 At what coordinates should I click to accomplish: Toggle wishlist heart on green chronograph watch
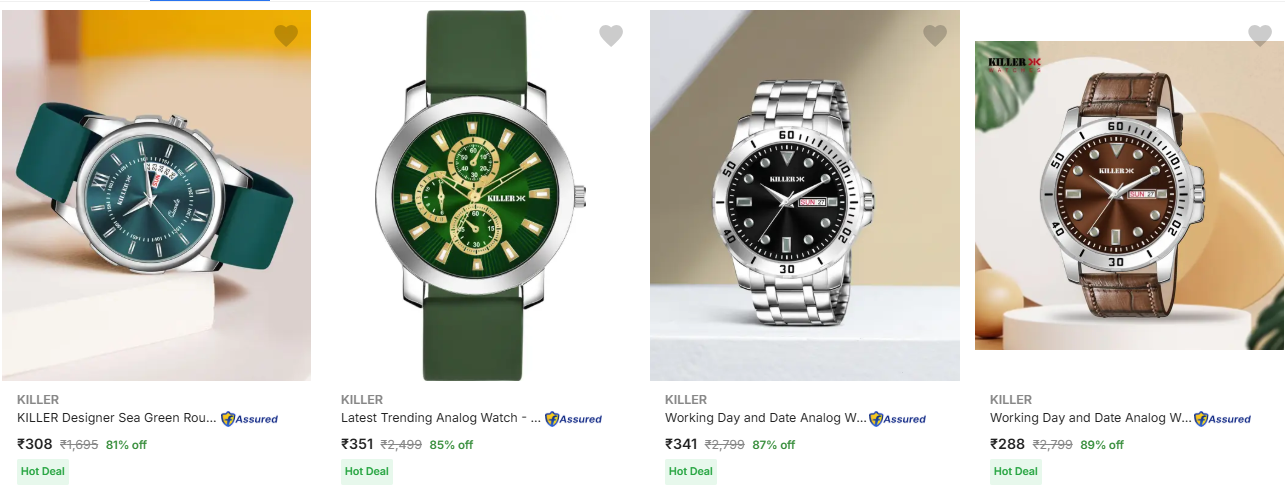pos(611,36)
